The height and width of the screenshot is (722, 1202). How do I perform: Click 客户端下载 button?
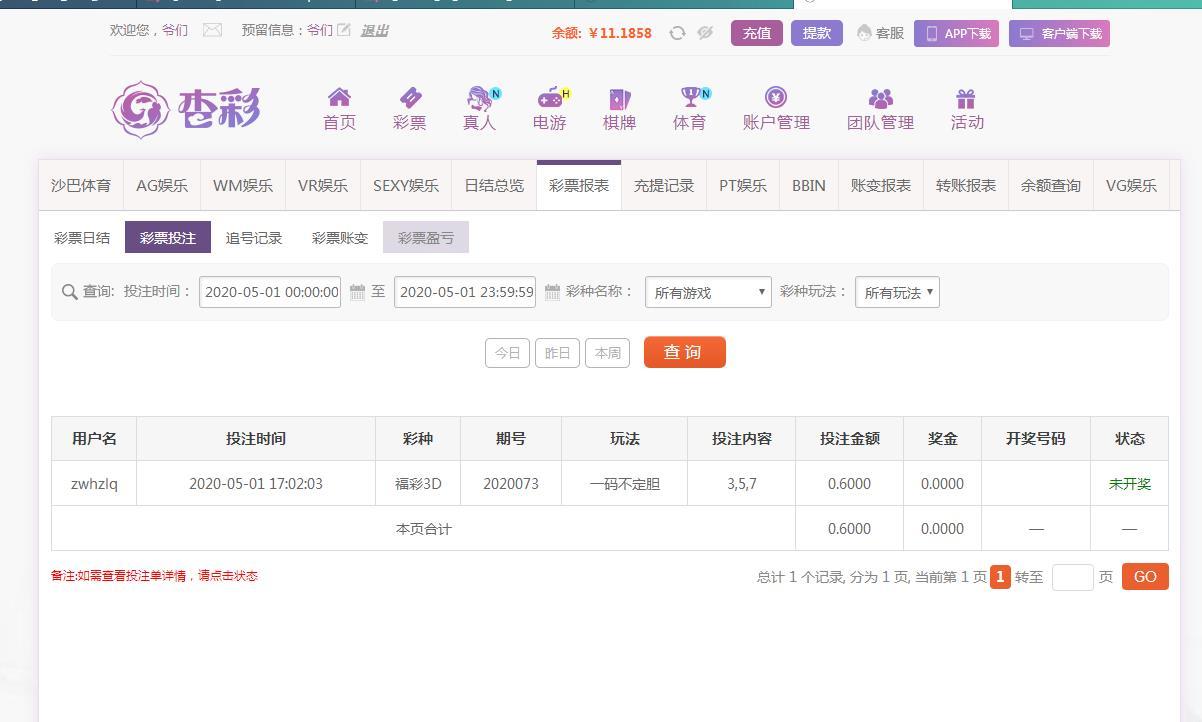[x=1059, y=34]
